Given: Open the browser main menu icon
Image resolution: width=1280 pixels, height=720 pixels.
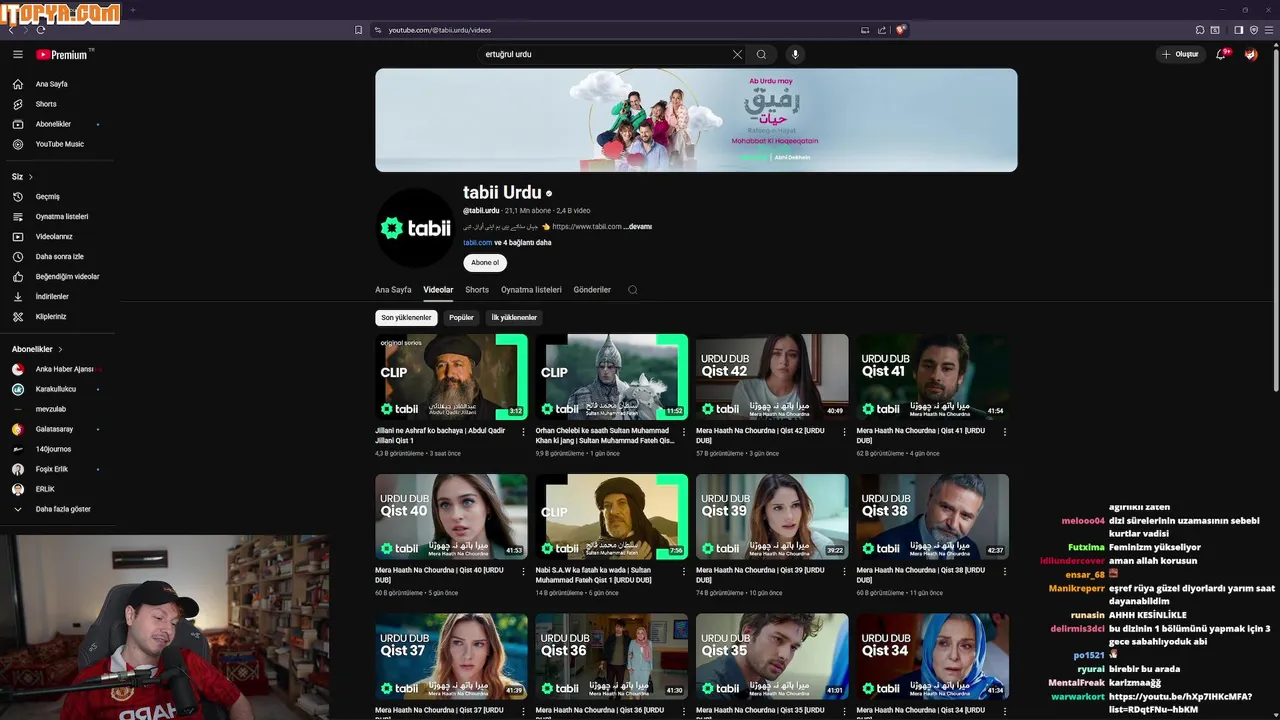Looking at the screenshot, I should click(1269, 30).
